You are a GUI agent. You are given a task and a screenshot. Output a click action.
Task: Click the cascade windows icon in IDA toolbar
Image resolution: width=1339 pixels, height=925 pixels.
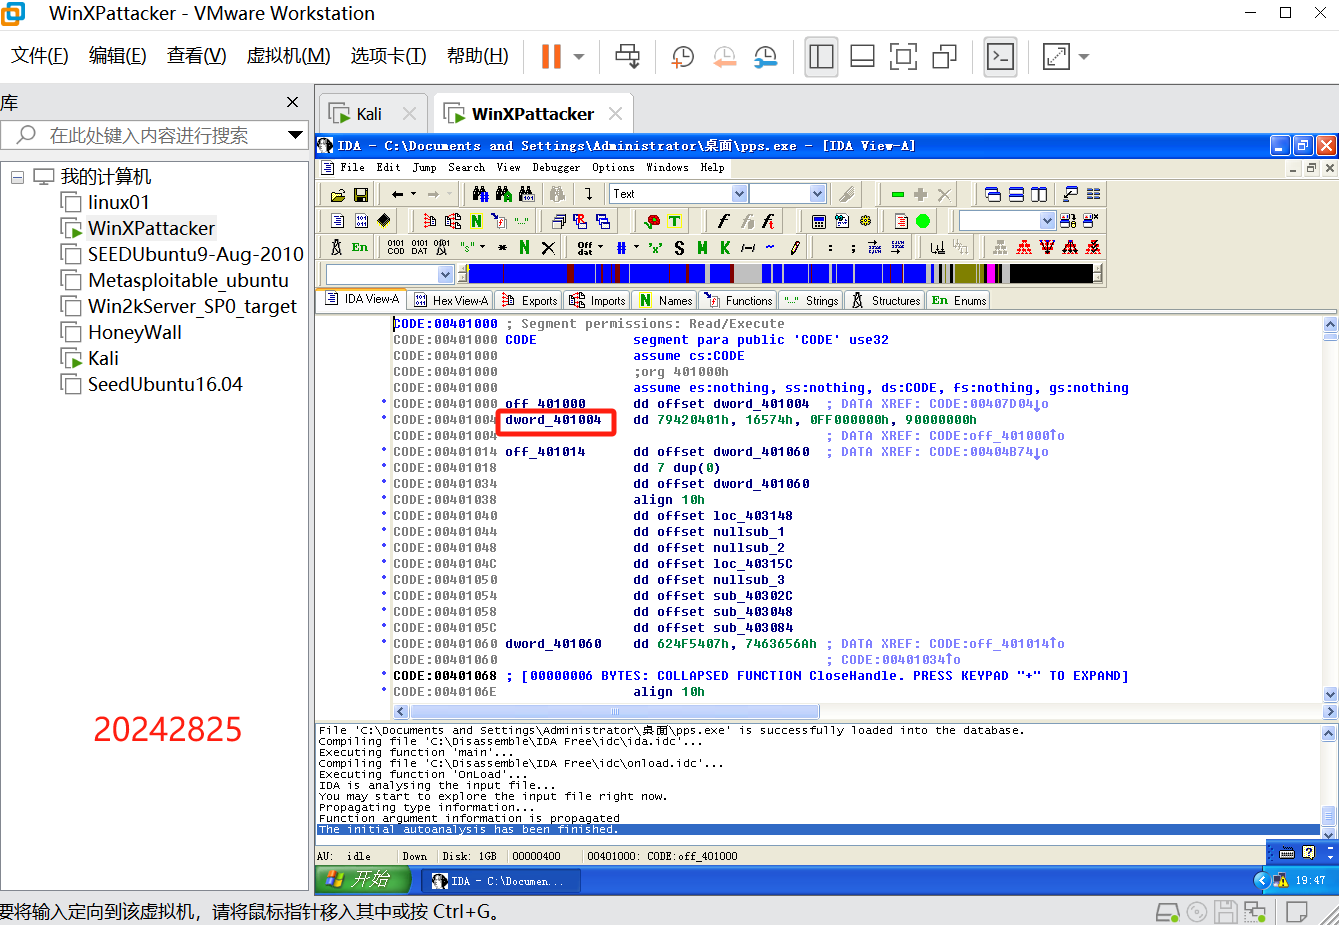(993, 194)
